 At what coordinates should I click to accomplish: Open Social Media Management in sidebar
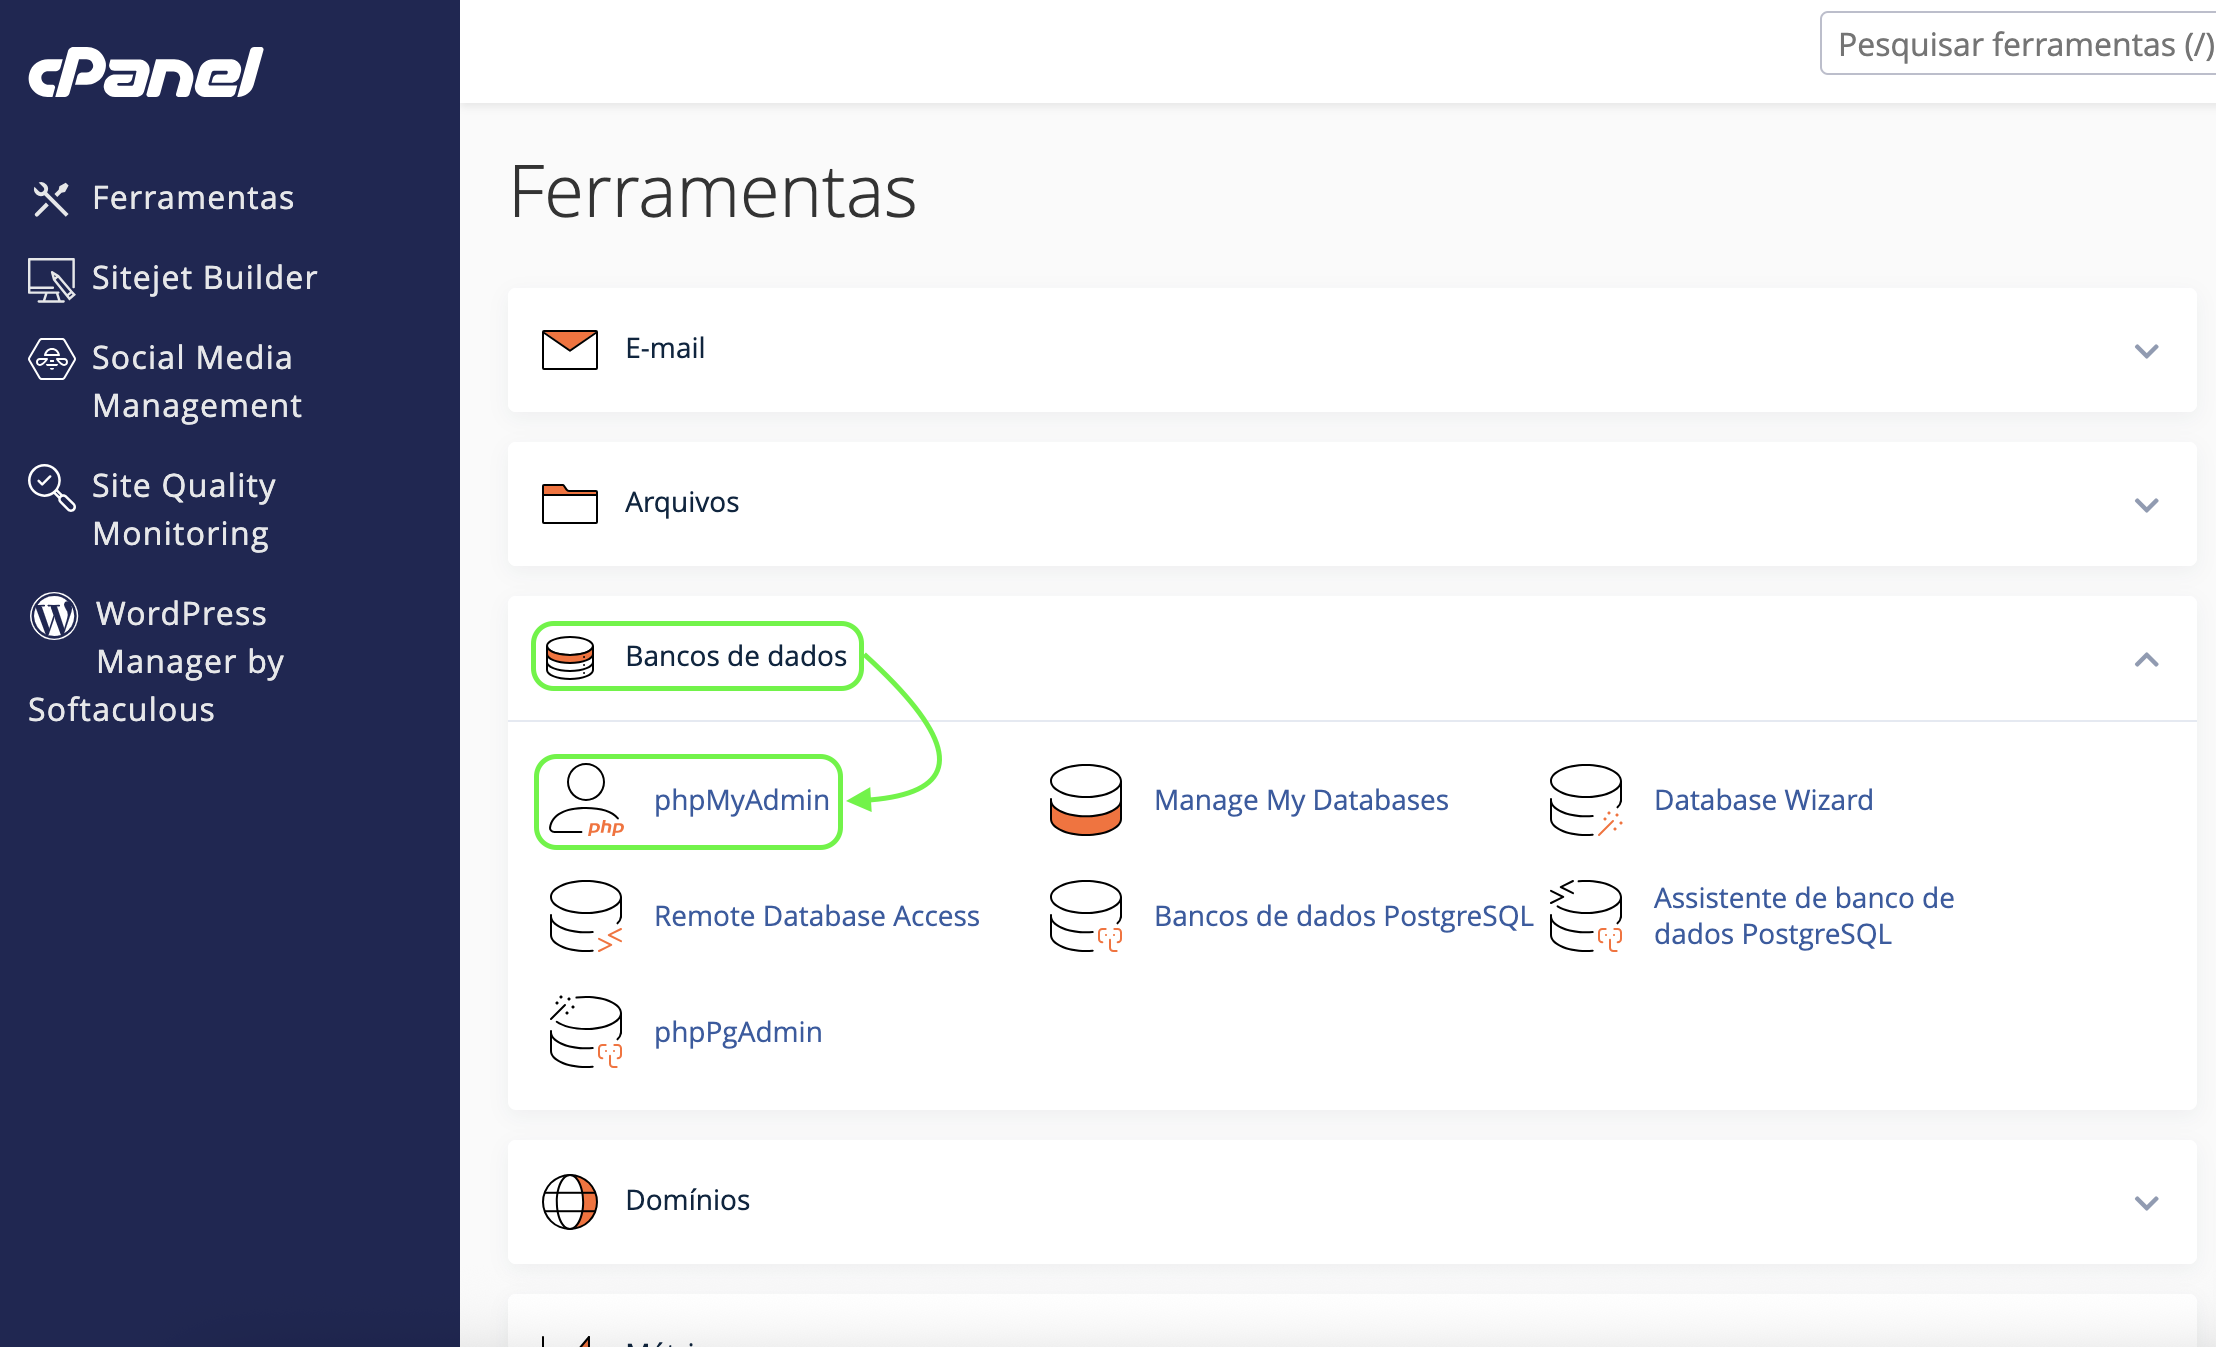pos(197,382)
